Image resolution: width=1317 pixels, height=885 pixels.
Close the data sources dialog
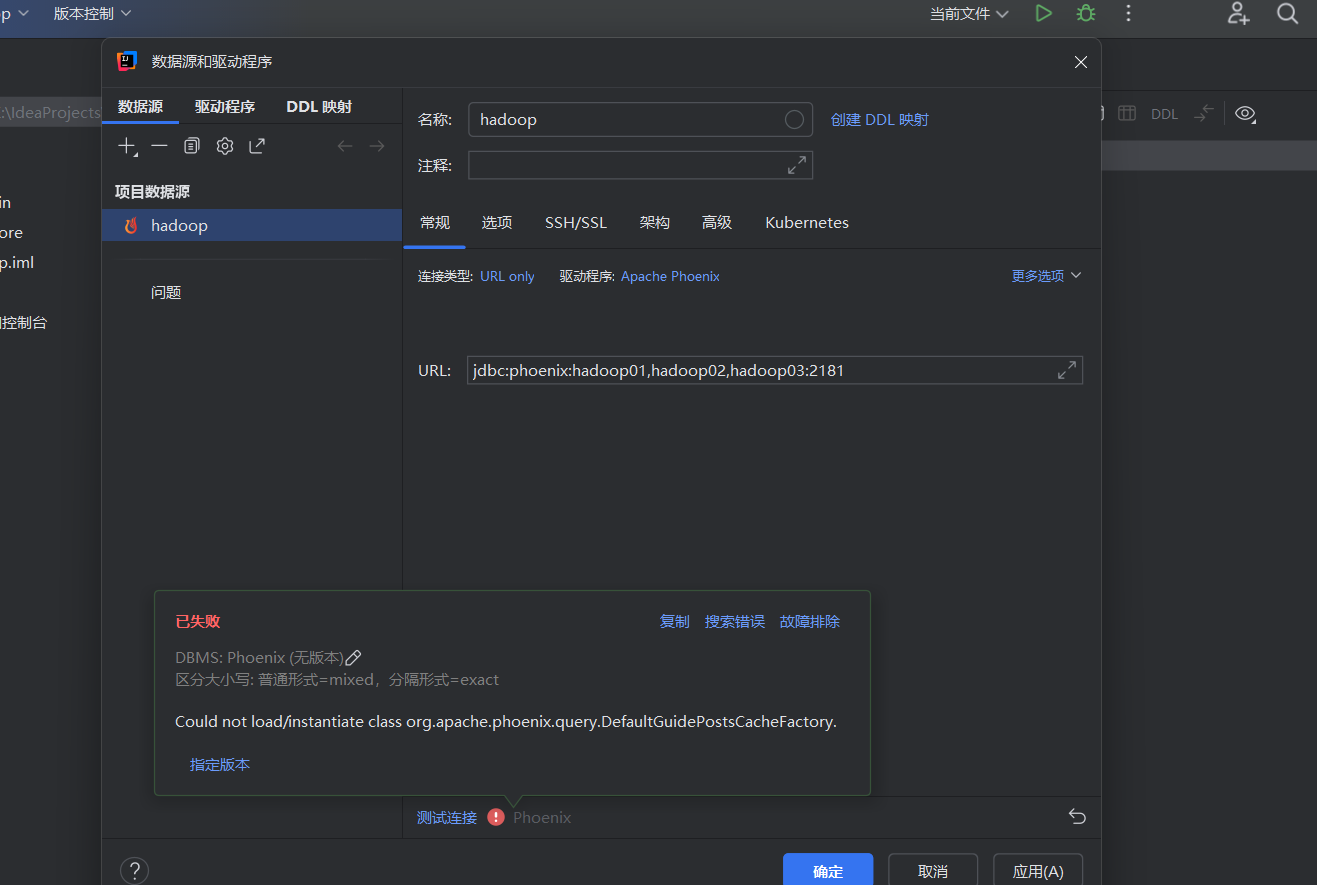pyautogui.click(x=1081, y=62)
